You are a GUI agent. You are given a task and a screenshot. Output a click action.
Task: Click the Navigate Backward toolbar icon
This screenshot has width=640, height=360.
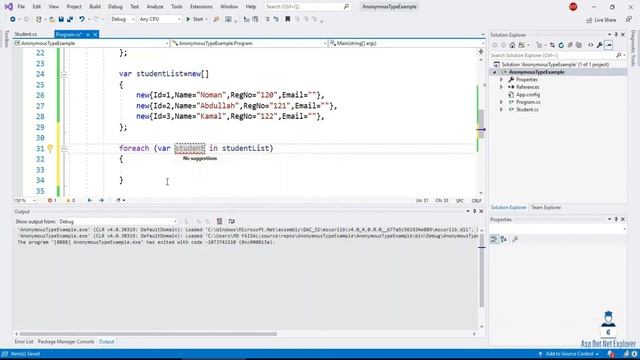click(x=13, y=19)
